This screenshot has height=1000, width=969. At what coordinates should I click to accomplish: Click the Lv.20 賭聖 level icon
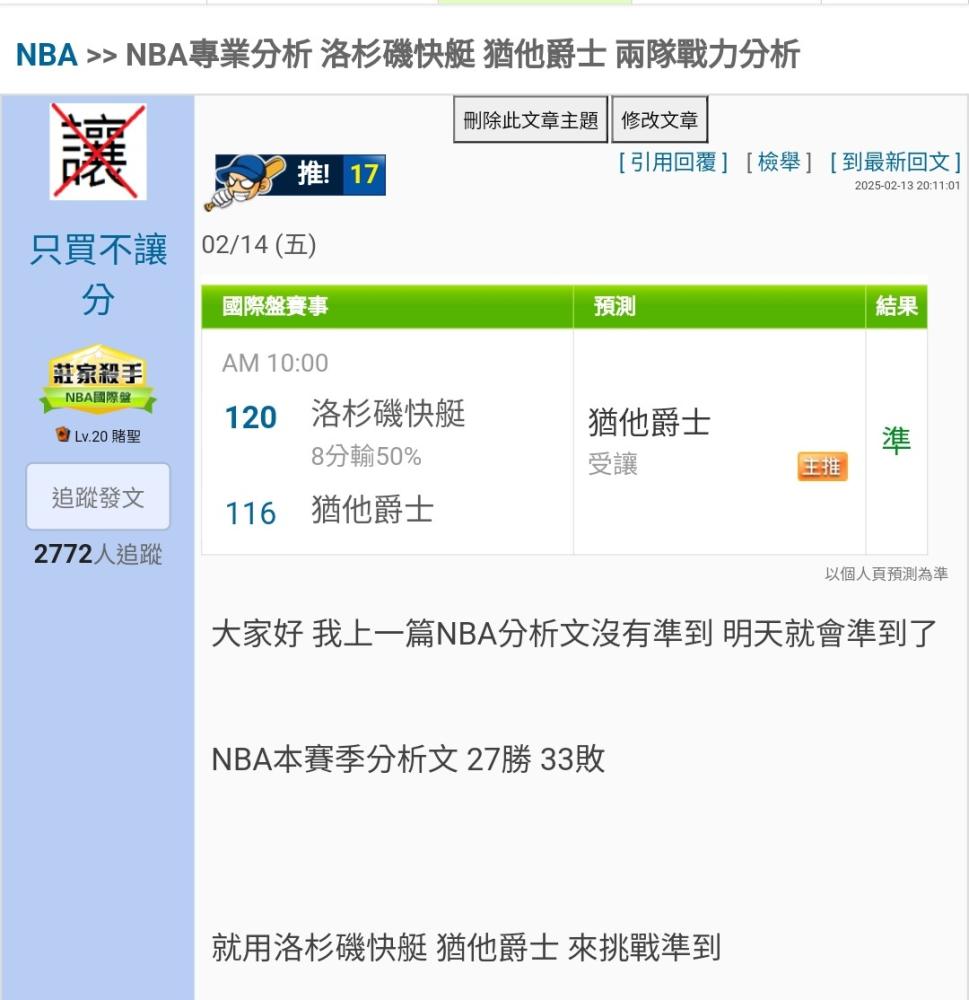click(x=63, y=435)
